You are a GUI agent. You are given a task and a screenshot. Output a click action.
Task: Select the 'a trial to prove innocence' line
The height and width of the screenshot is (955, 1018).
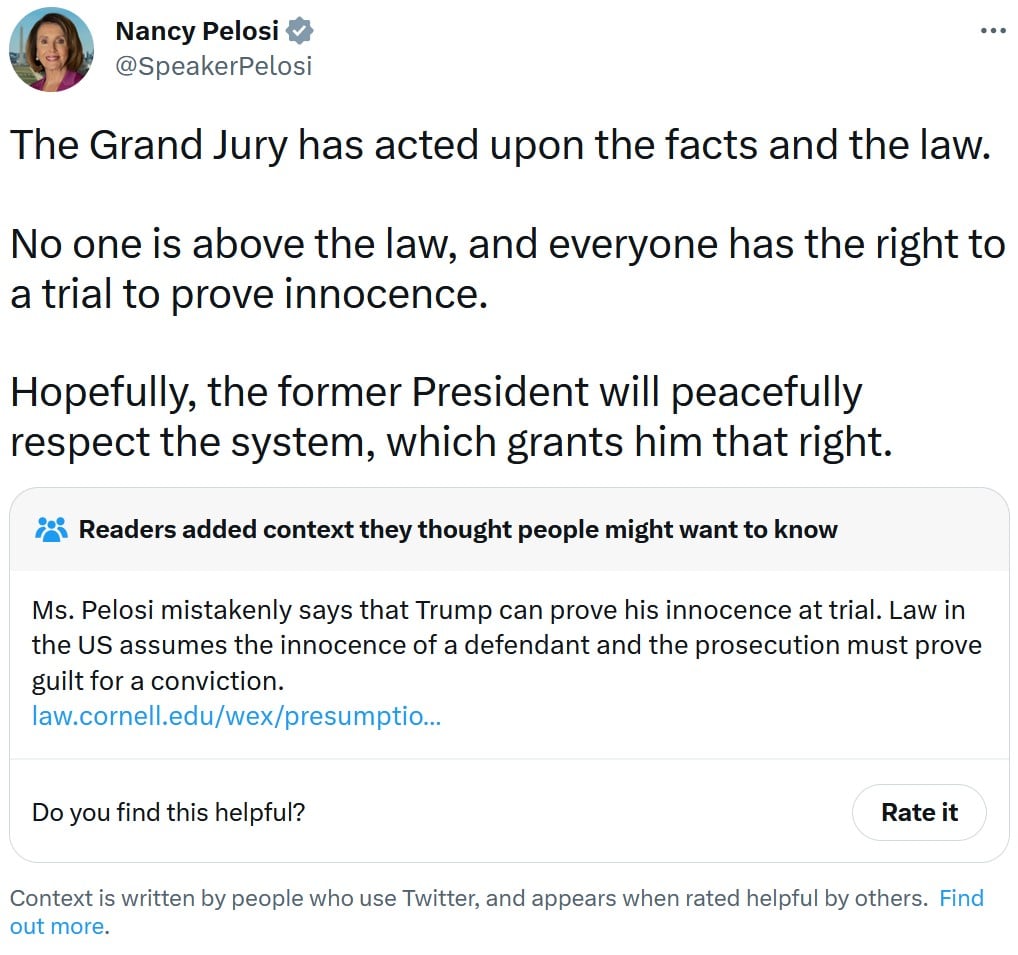point(249,294)
